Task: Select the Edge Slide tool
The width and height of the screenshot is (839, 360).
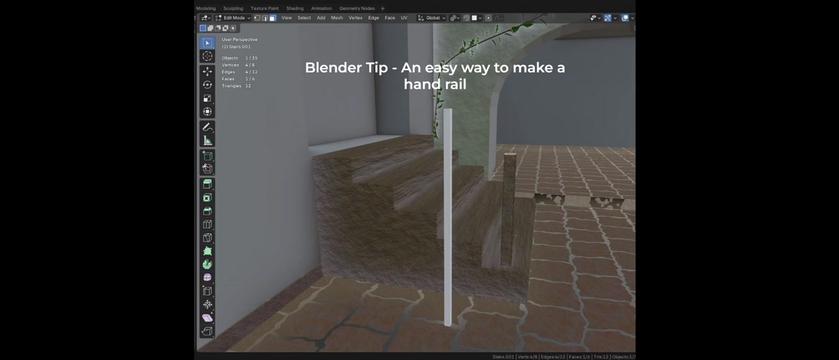Action: point(208,291)
